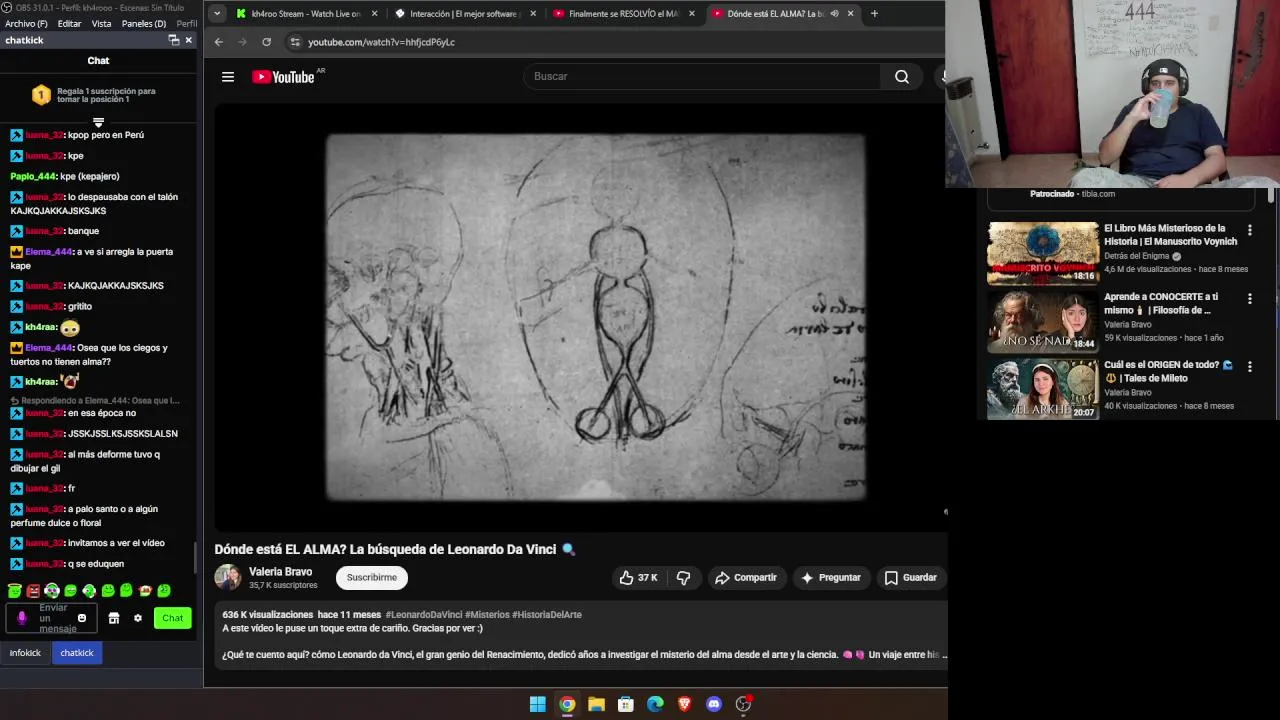Image resolution: width=1280 pixels, height=720 pixels.
Task: Switch to kh4roo Stream Kick tab
Action: [x=306, y=14]
